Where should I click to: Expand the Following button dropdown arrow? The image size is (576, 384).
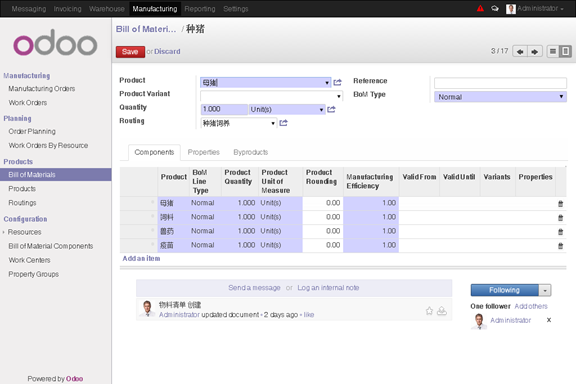545,290
